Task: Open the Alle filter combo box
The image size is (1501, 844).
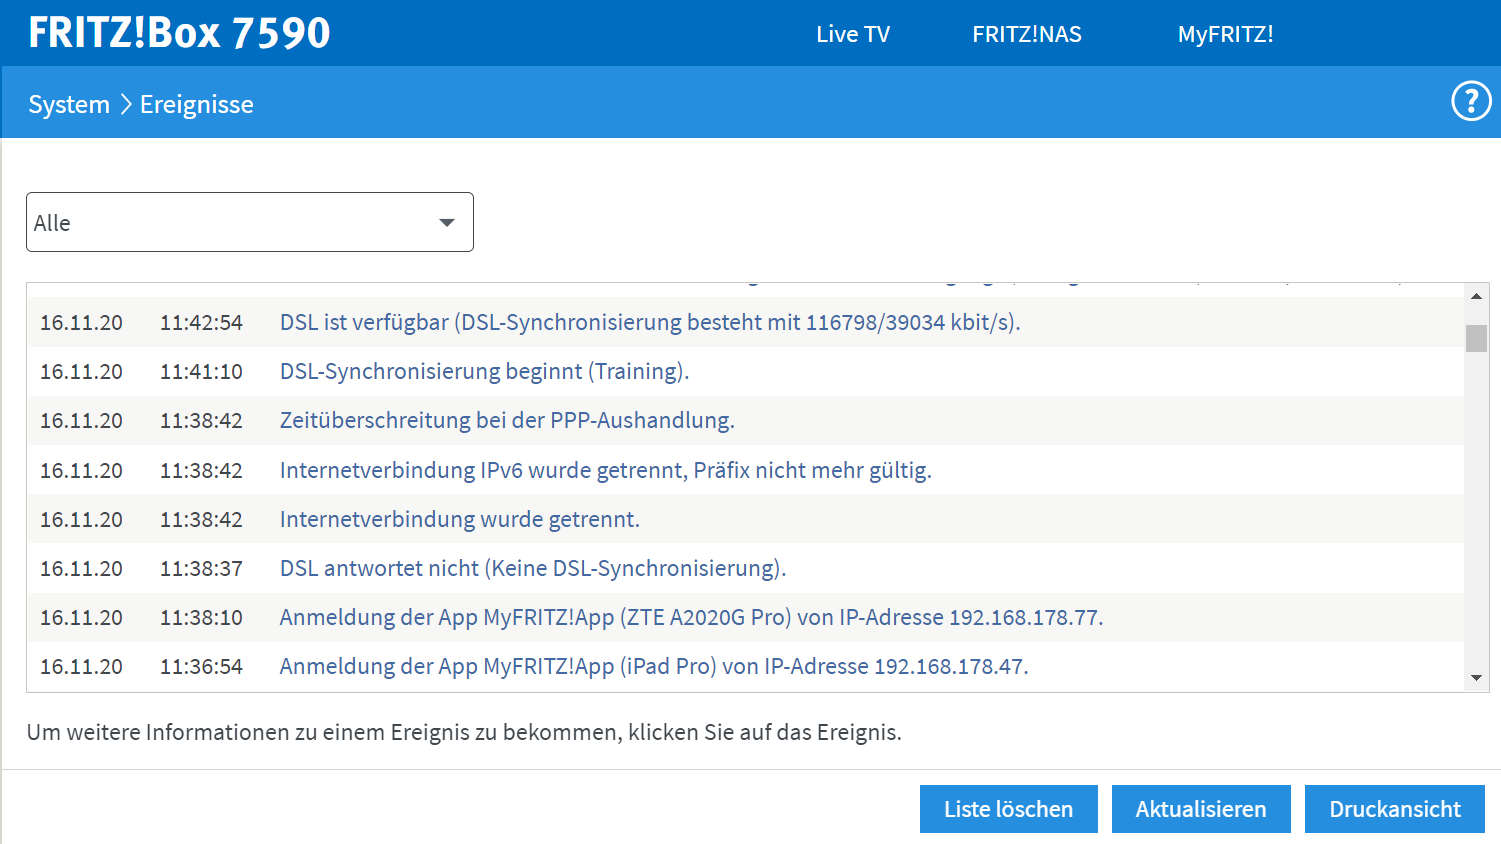Action: click(x=250, y=221)
